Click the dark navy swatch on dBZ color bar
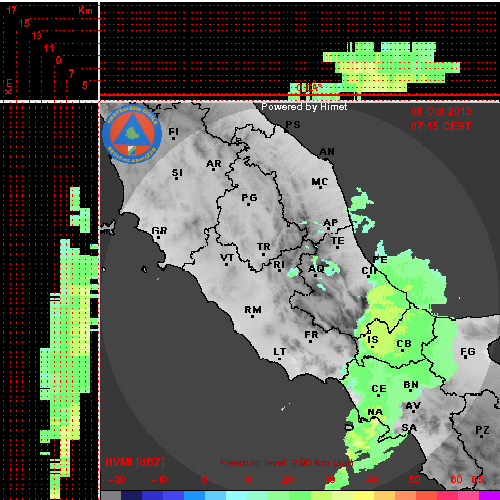500x500 pixels. [x=131, y=496]
